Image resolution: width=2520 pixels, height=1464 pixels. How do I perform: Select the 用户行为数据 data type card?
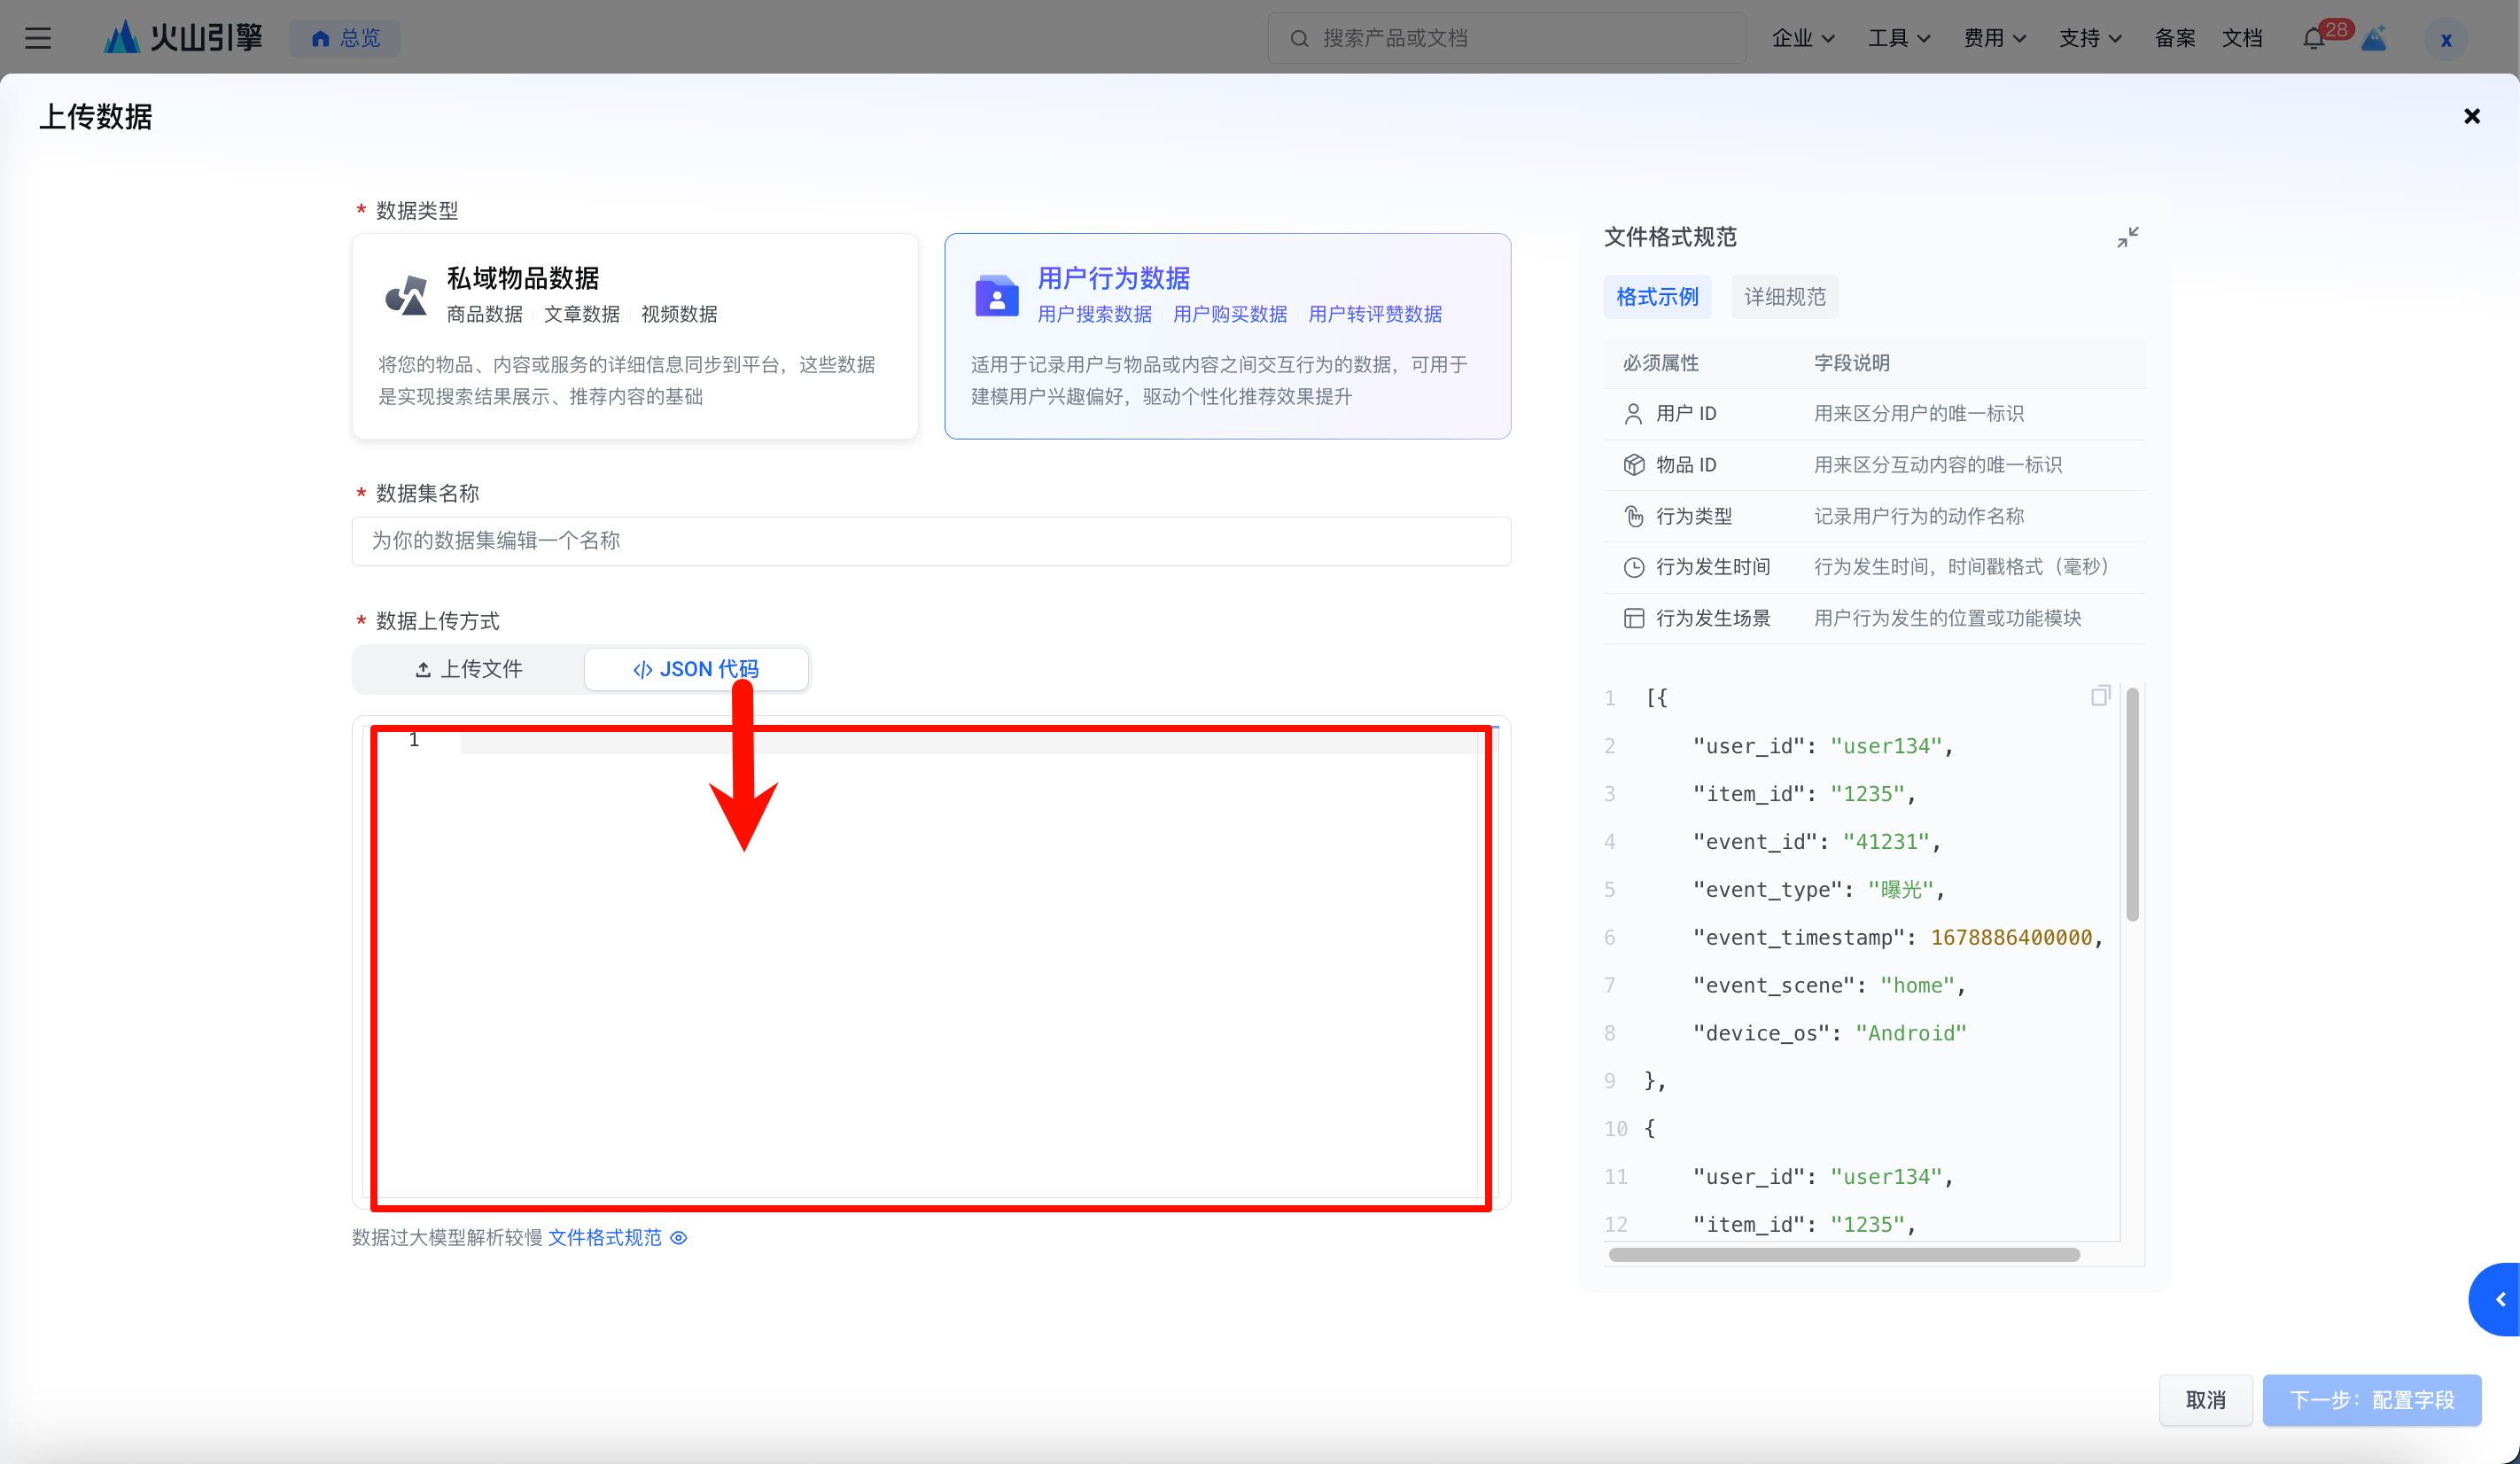[x=1227, y=336]
